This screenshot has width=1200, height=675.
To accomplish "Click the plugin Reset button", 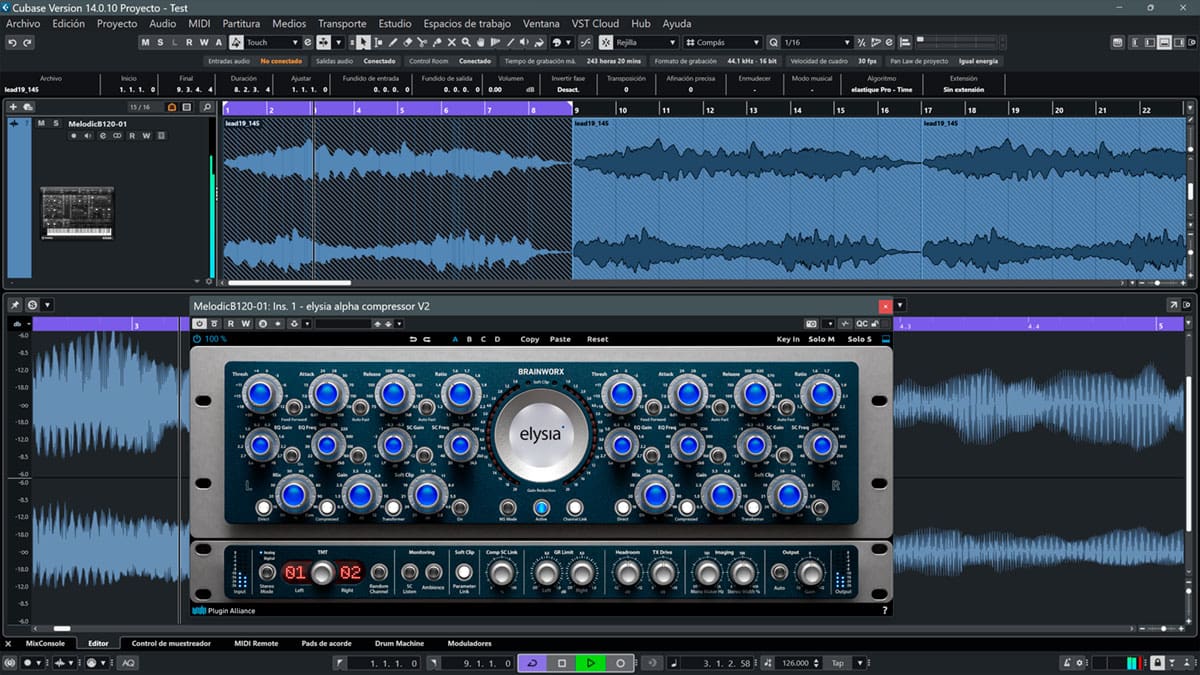I will 597,339.
